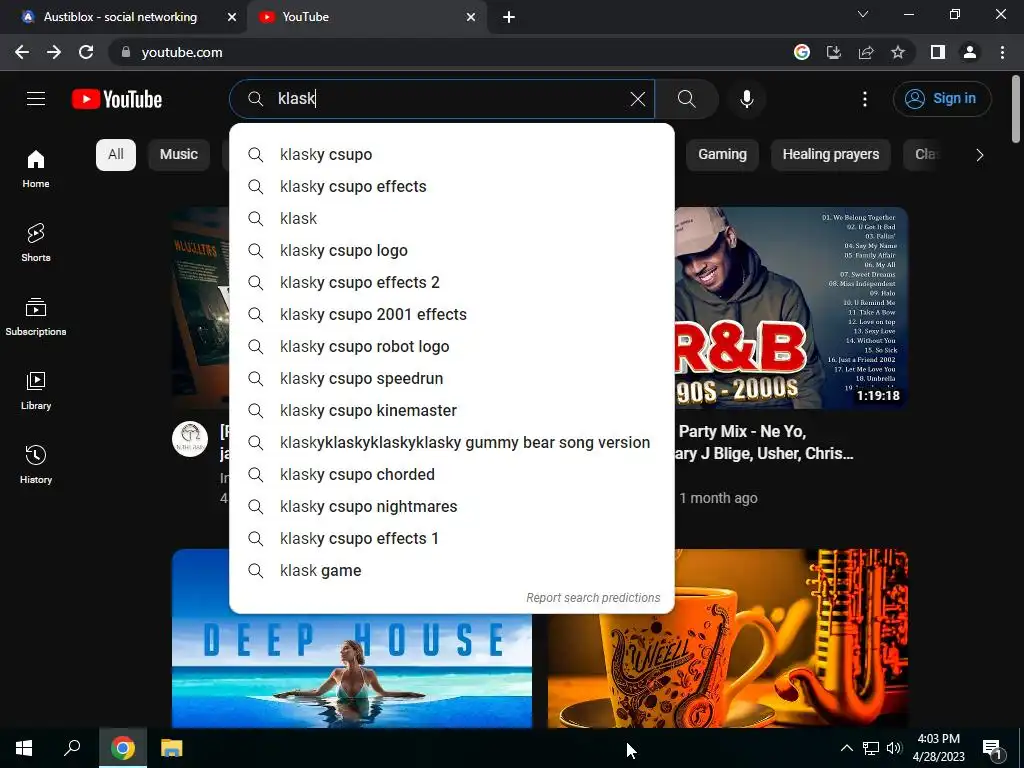This screenshot has height=768, width=1024.
Task: Click the Sign in button
Action: 942,99
